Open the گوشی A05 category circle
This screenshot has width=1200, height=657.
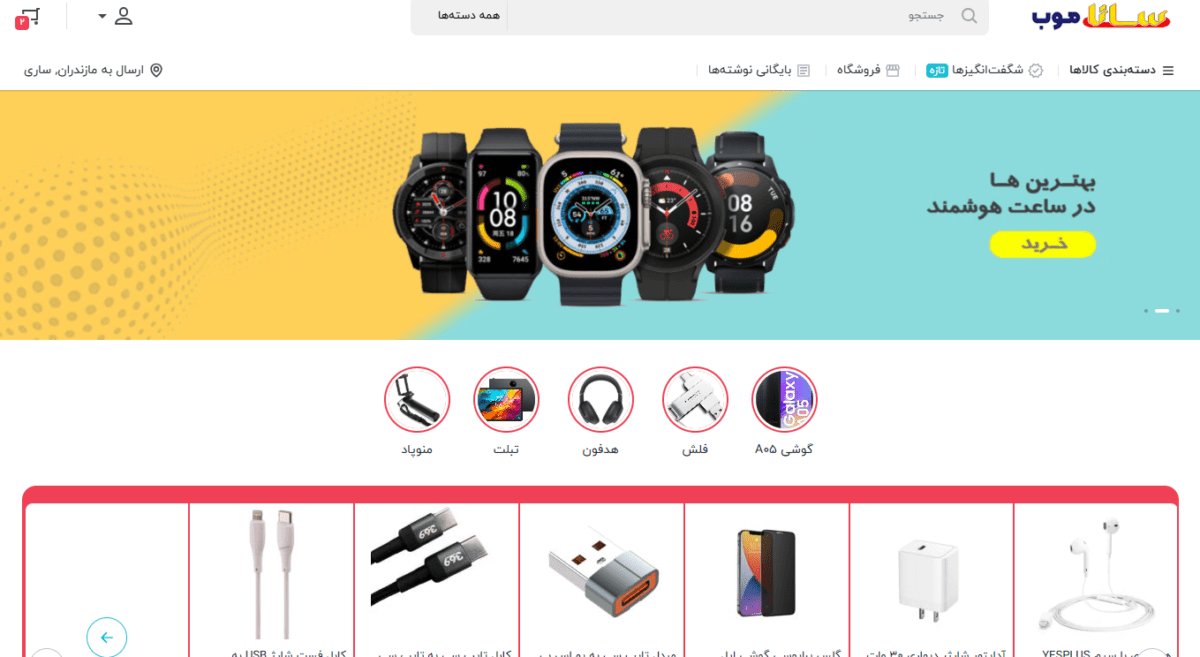pos(784,400)
